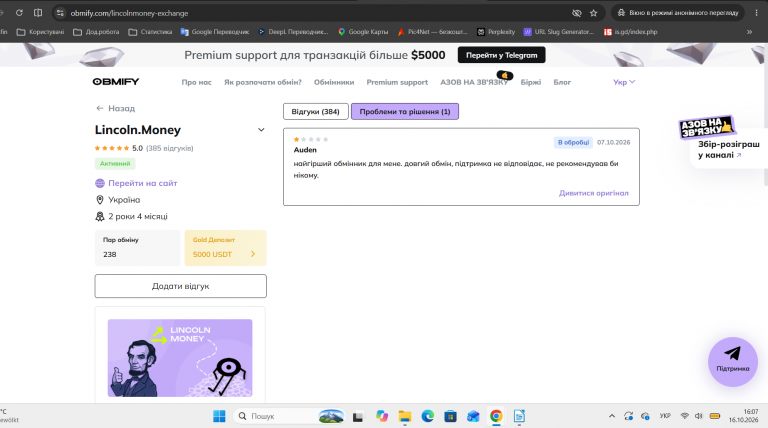The height and width of the screenshot is (428, 768).
Task: Expand the Укр language dropdown
Action: point(624,82)
